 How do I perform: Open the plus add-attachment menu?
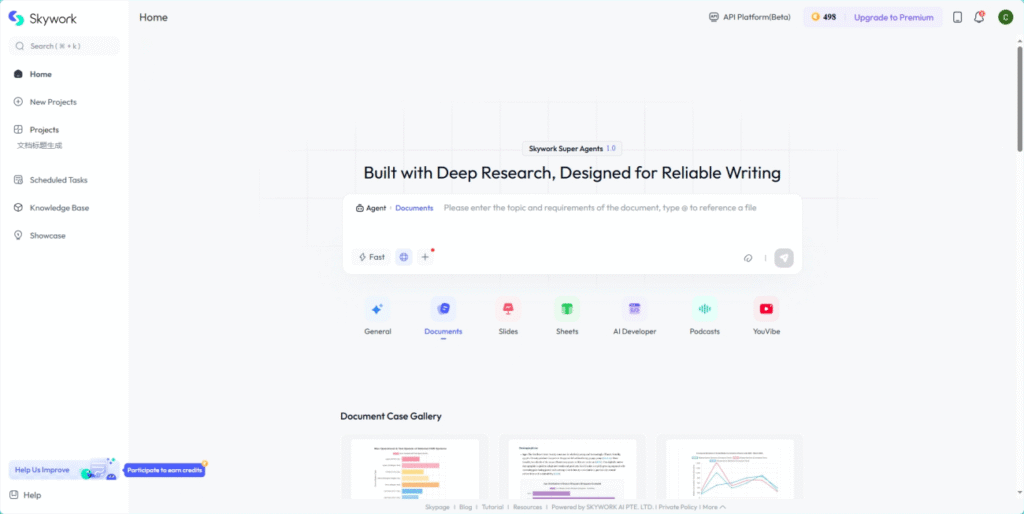425,257
